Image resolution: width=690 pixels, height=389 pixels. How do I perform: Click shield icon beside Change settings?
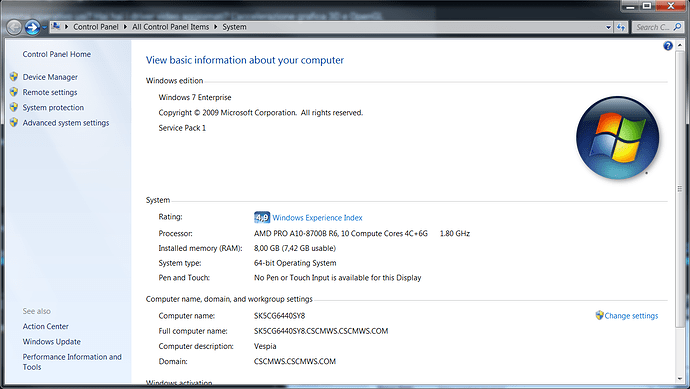[599, 315]
